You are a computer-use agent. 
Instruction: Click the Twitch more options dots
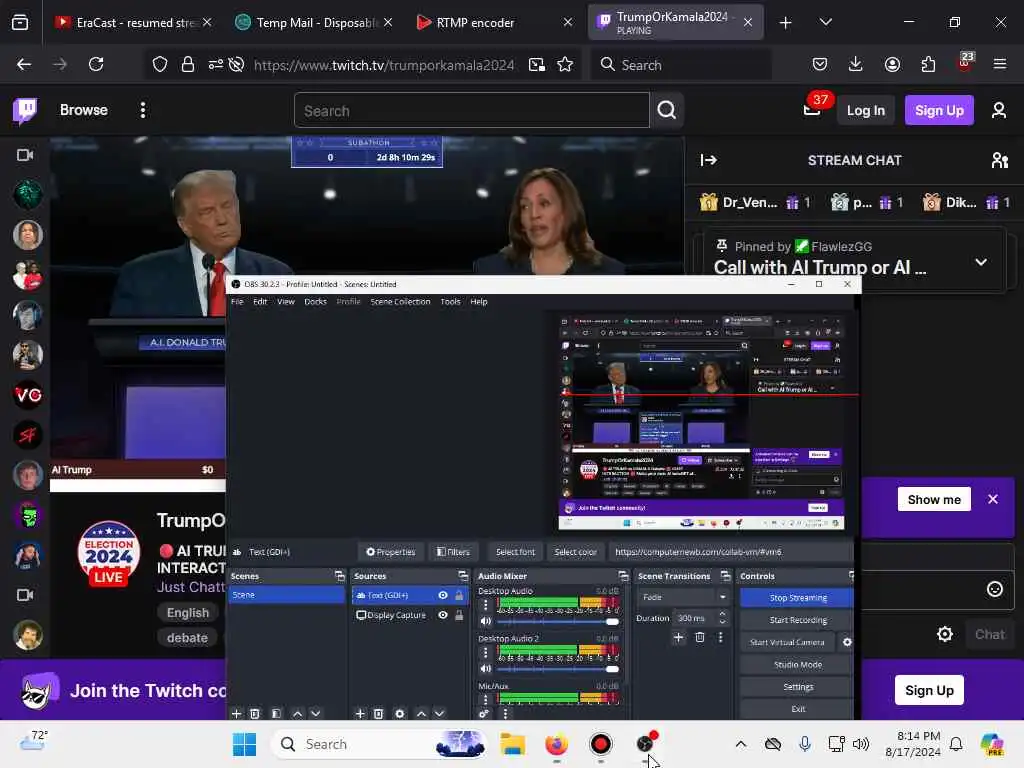(x=142, y=110)
